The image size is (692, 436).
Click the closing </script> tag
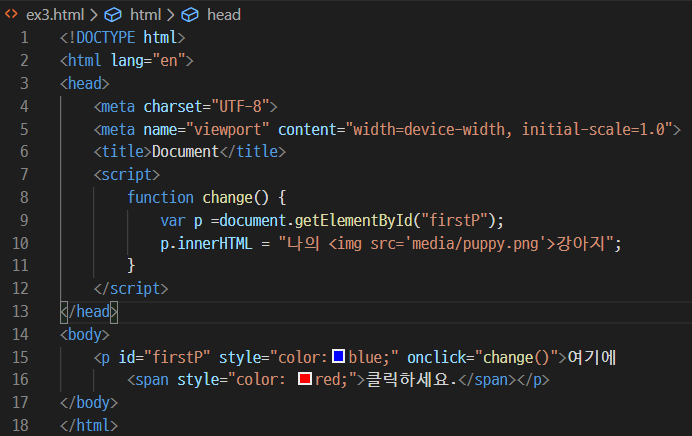[131, 289]
